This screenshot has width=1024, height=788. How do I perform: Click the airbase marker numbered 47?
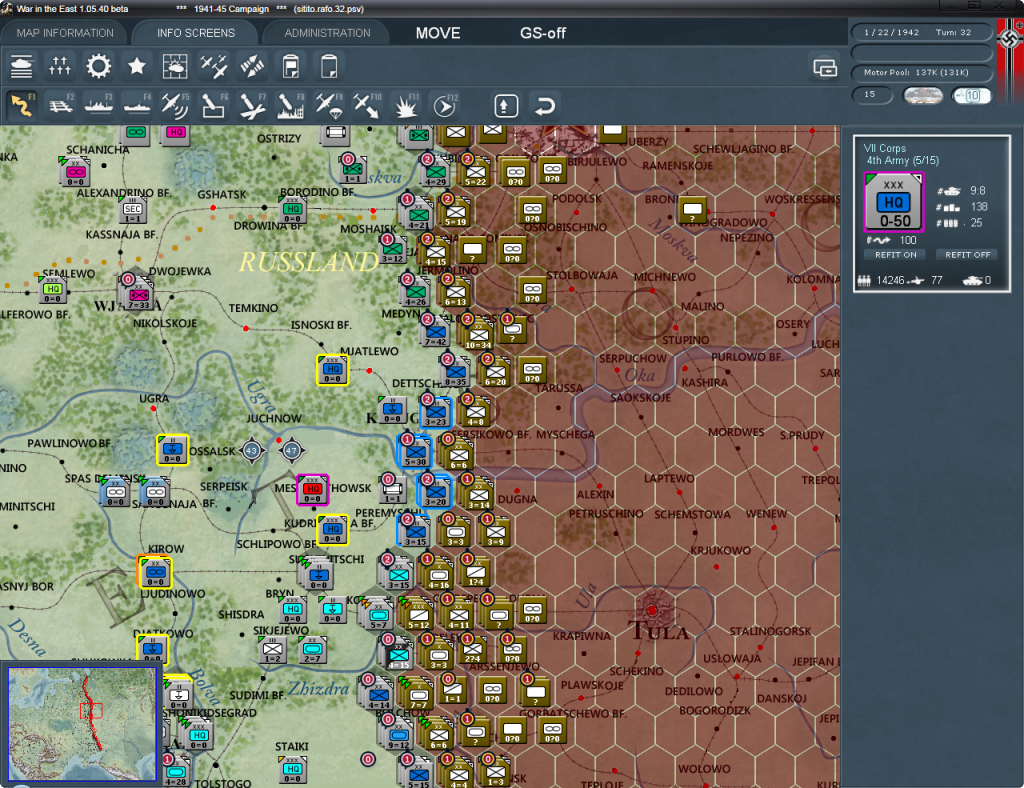point(291,450)
